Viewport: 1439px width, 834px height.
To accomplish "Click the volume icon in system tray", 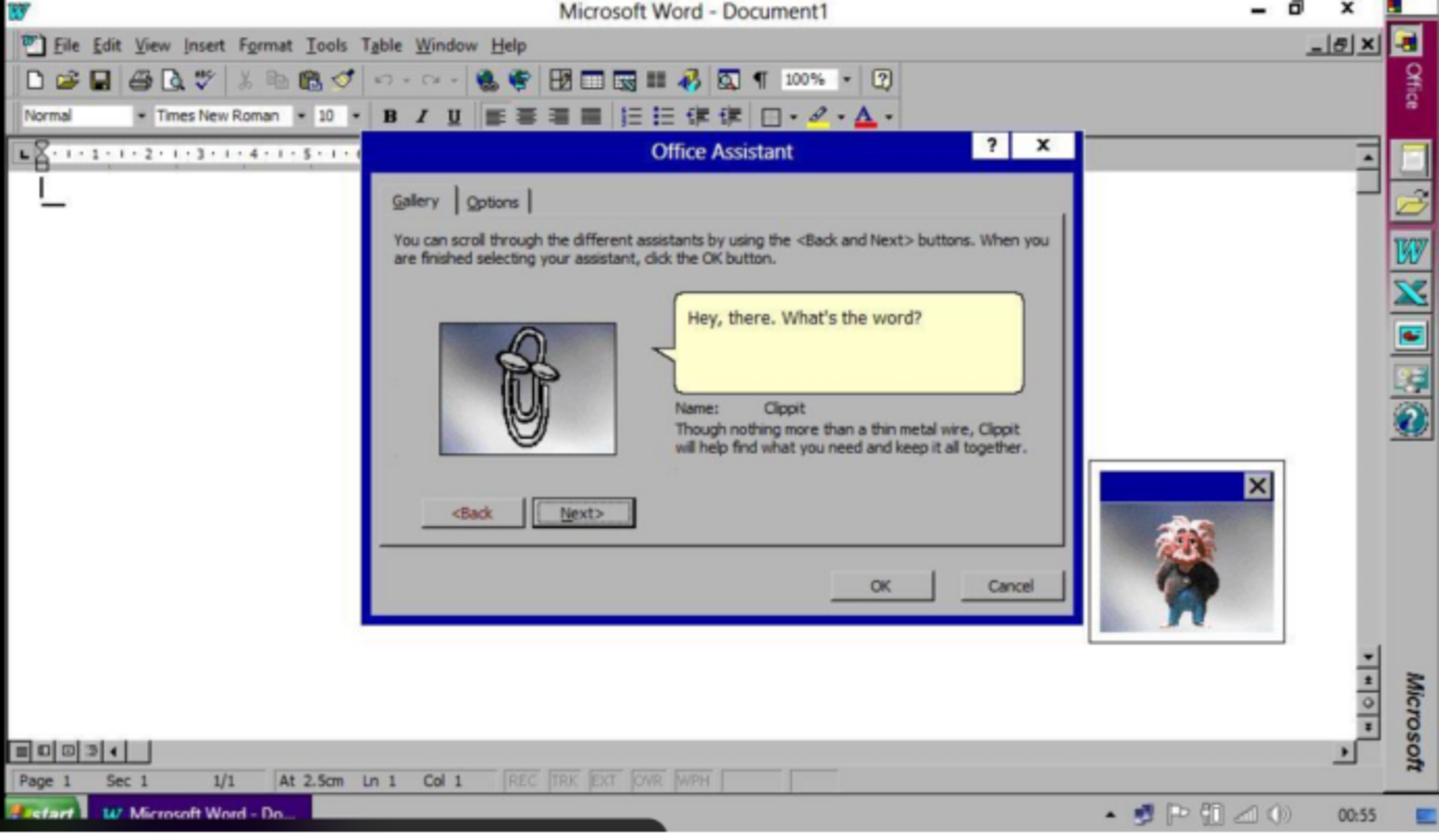I will coord(1278,815).
